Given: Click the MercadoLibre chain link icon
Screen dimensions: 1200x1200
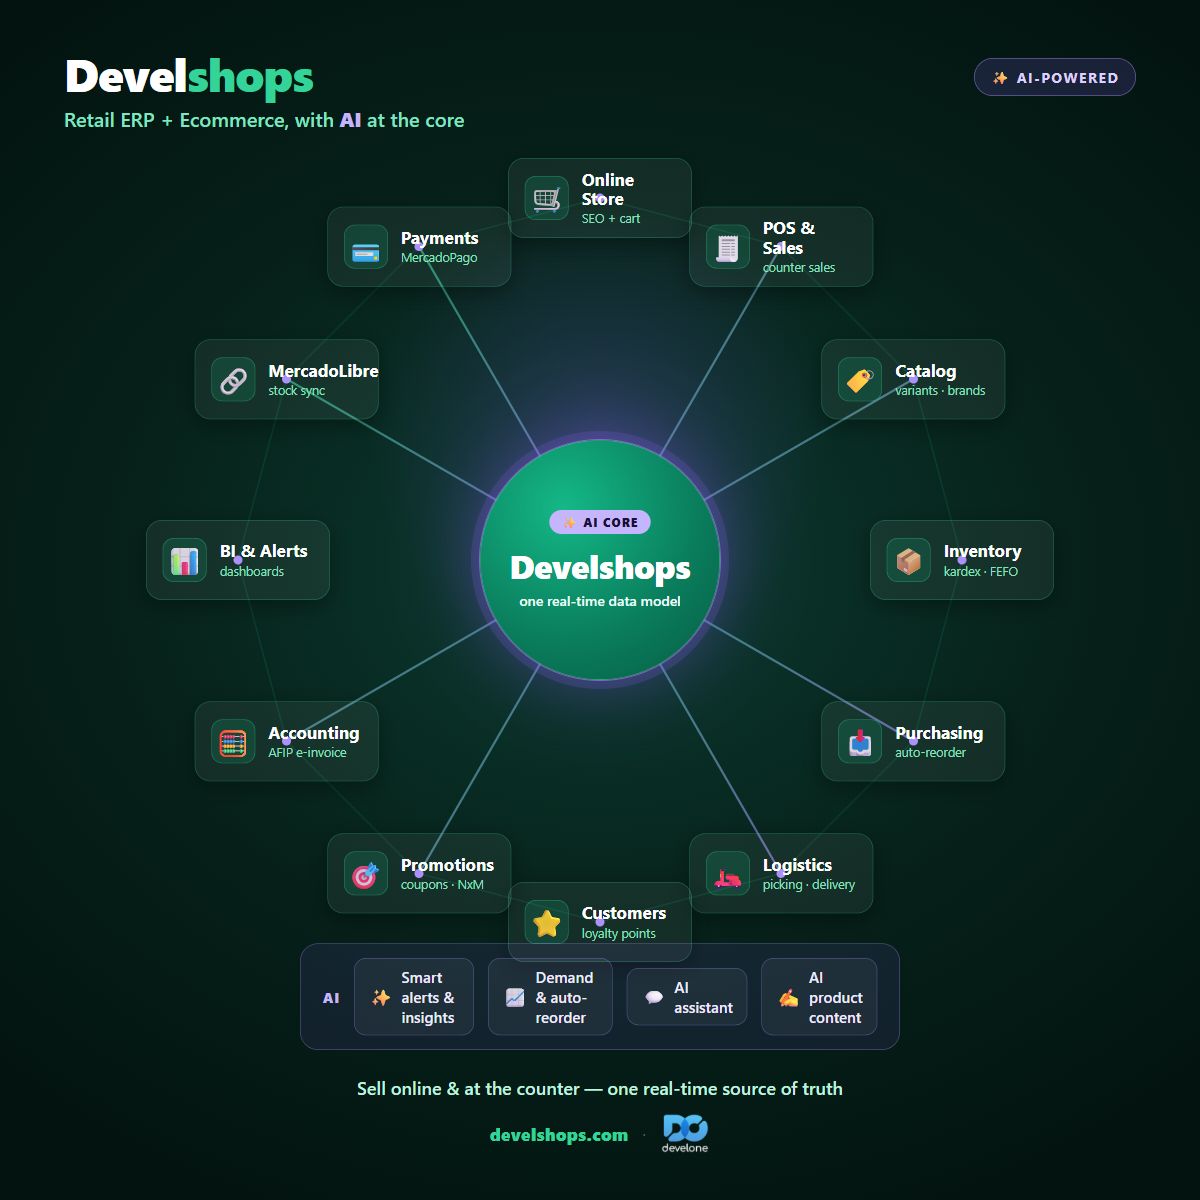Looking at the screenshot, I should point(233,380).
